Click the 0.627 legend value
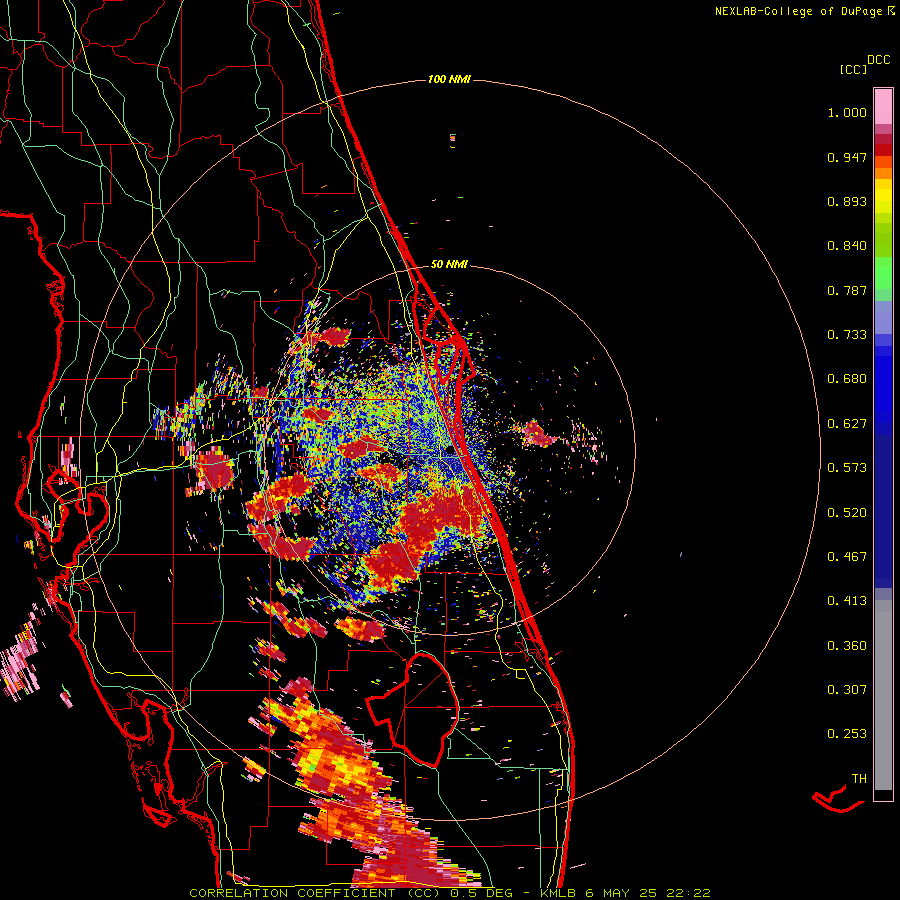The width and height of the screenshot is (900, 900). click(847, 424)
